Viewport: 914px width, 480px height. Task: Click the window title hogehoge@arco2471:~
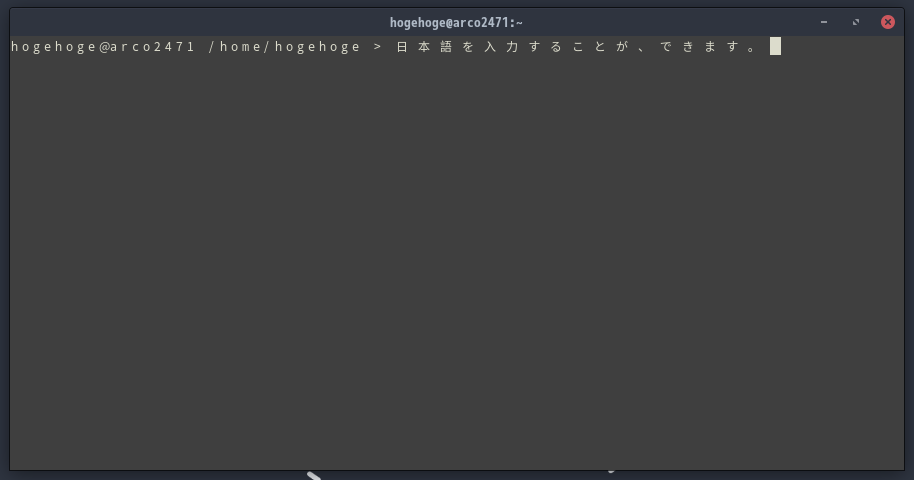[456, 23]
